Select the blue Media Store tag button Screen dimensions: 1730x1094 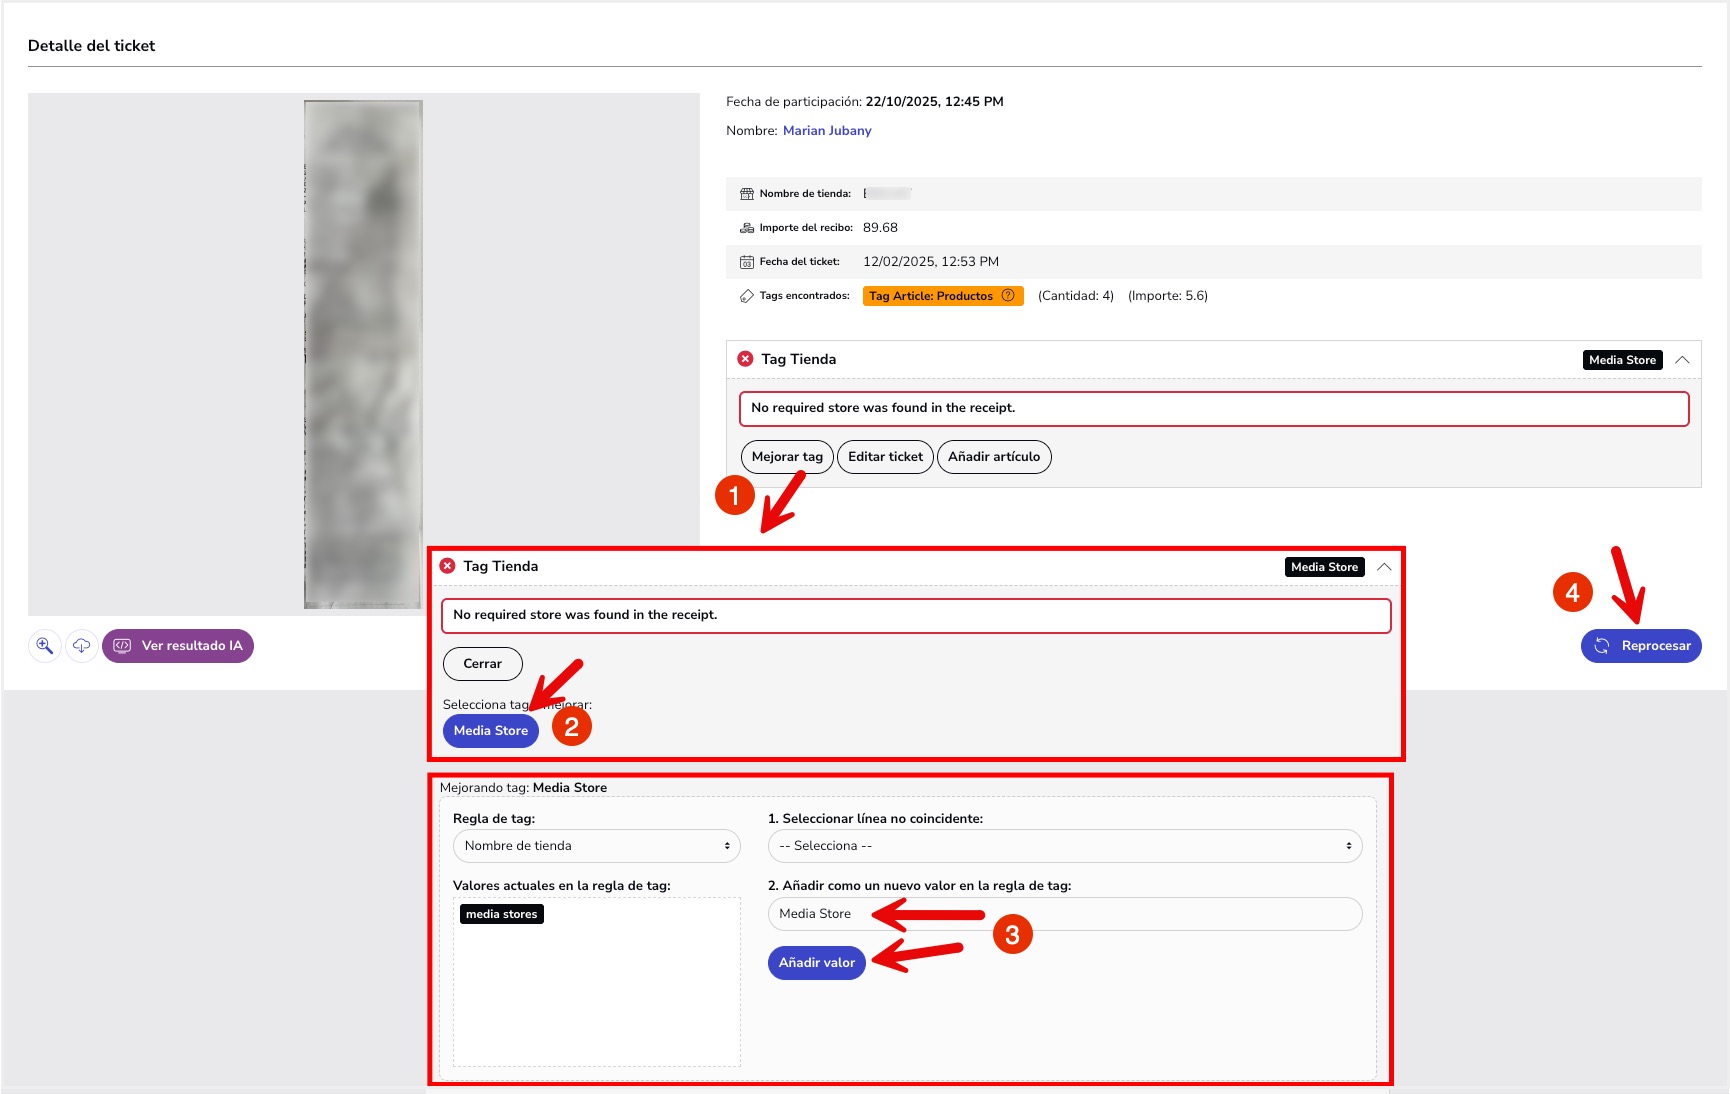pyautogui.click(x=490, y=731)
